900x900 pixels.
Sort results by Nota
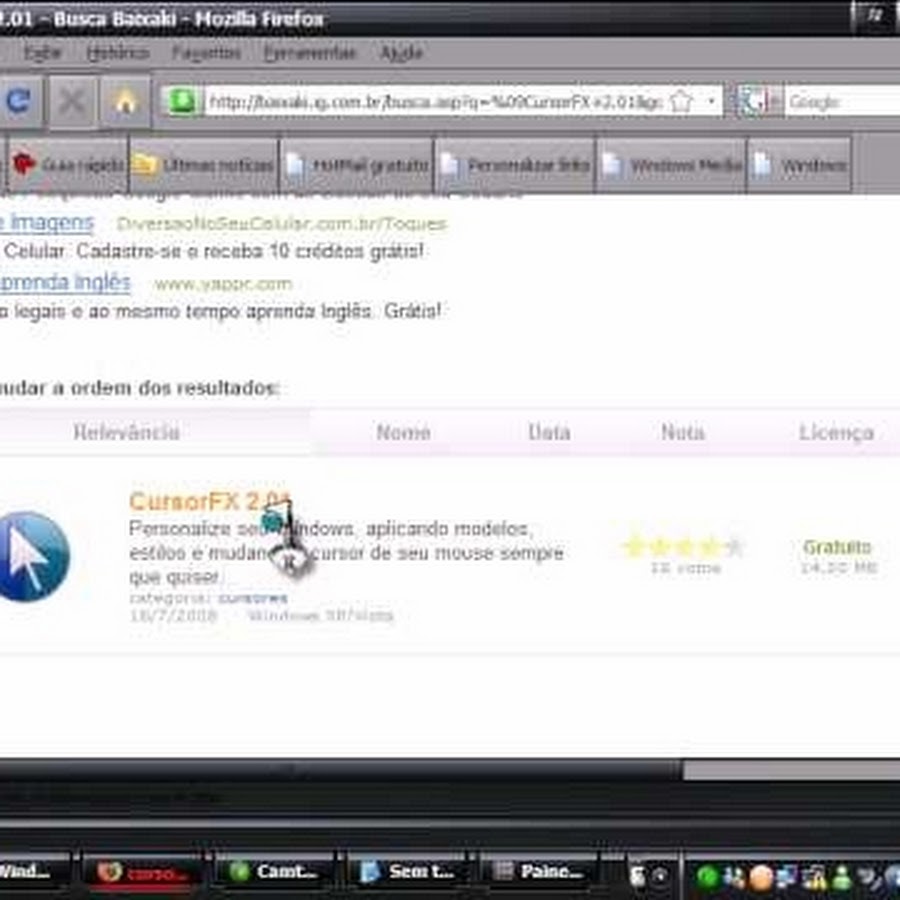(x=683, y=432)
